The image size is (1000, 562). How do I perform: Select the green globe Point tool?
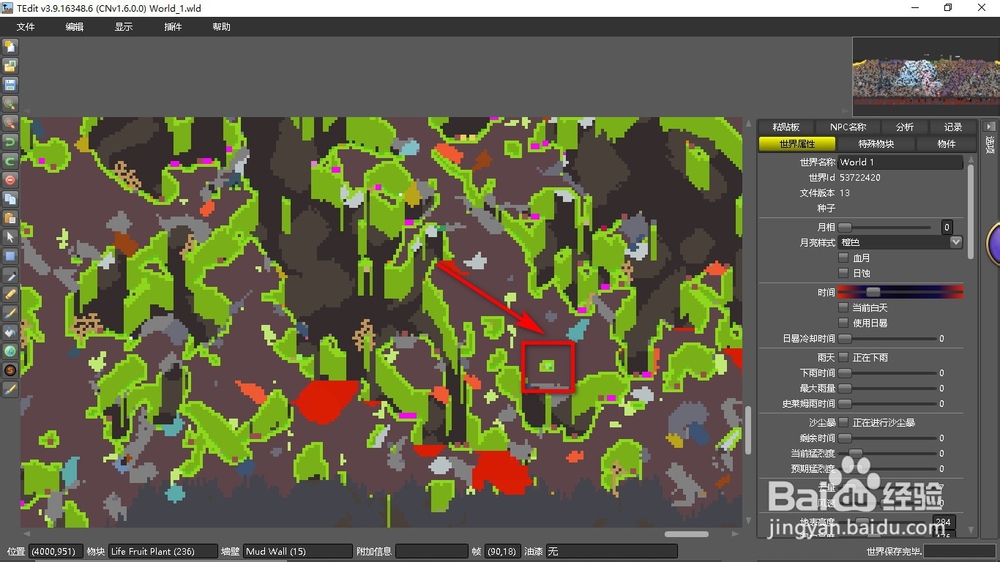point(10,351)
